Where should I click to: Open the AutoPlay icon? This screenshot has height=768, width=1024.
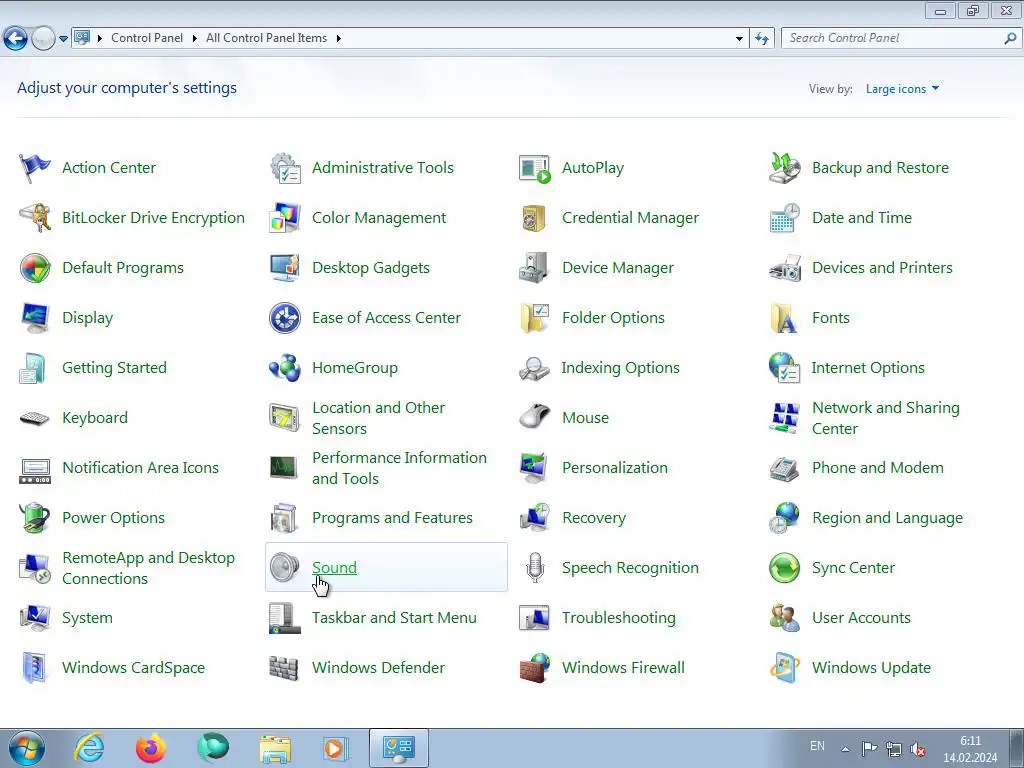point(535,168)
